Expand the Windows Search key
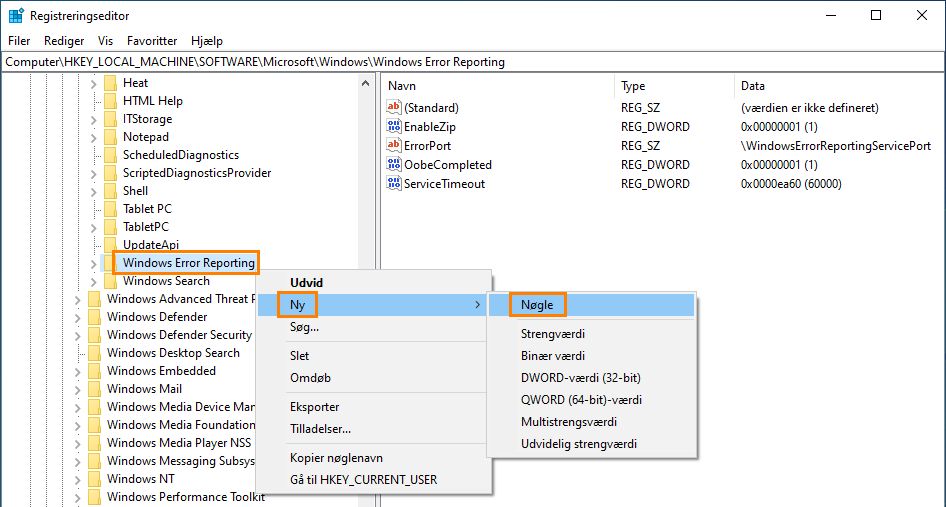The width and height of the screenshot is (946, 507). click(x=94, y=281)
